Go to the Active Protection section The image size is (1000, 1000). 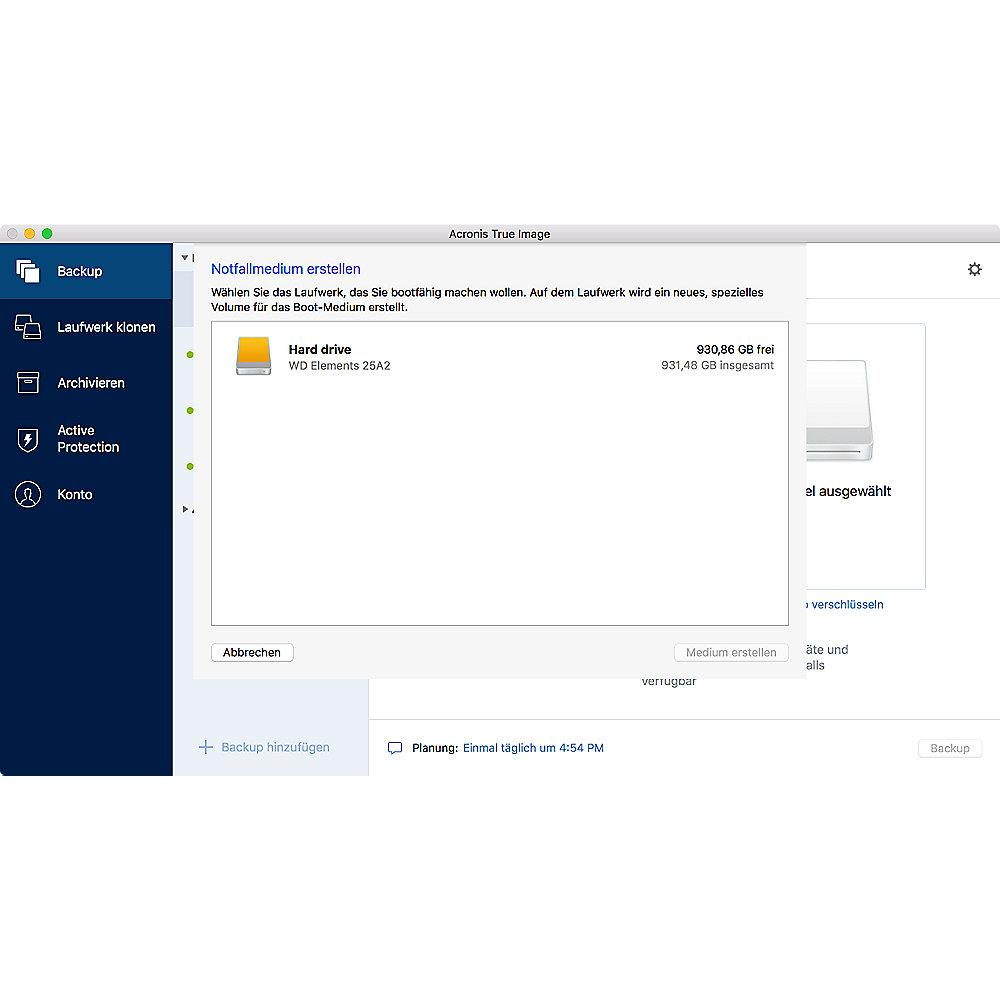click(x=88, y=439)
